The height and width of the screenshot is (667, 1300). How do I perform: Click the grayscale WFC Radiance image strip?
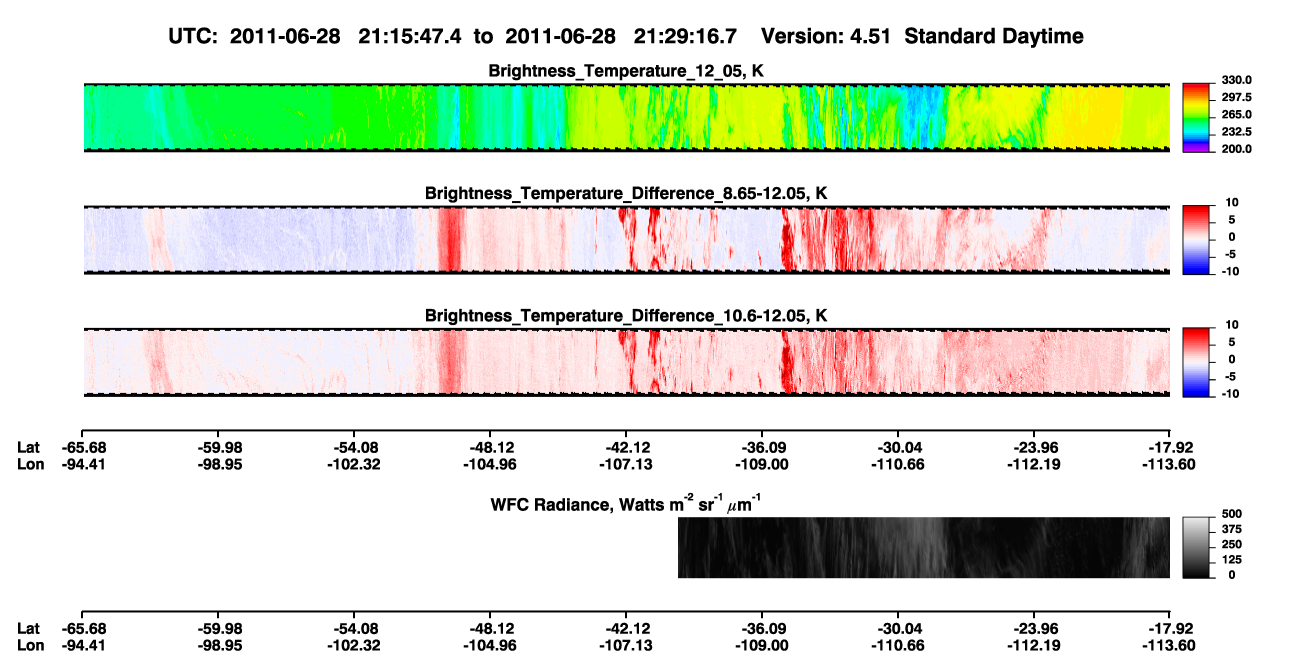[924, 547]
